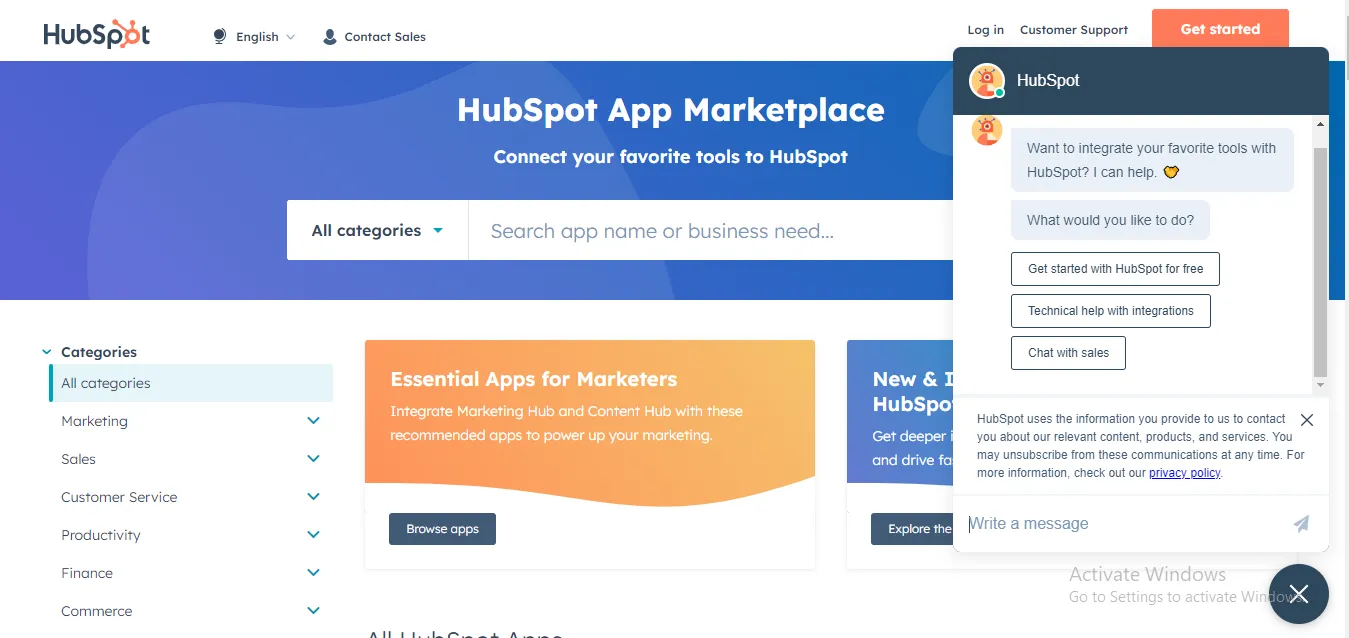The image size is (1349, 638).
Task: Click the HubSpot logo in header
Action: (97, 34)
